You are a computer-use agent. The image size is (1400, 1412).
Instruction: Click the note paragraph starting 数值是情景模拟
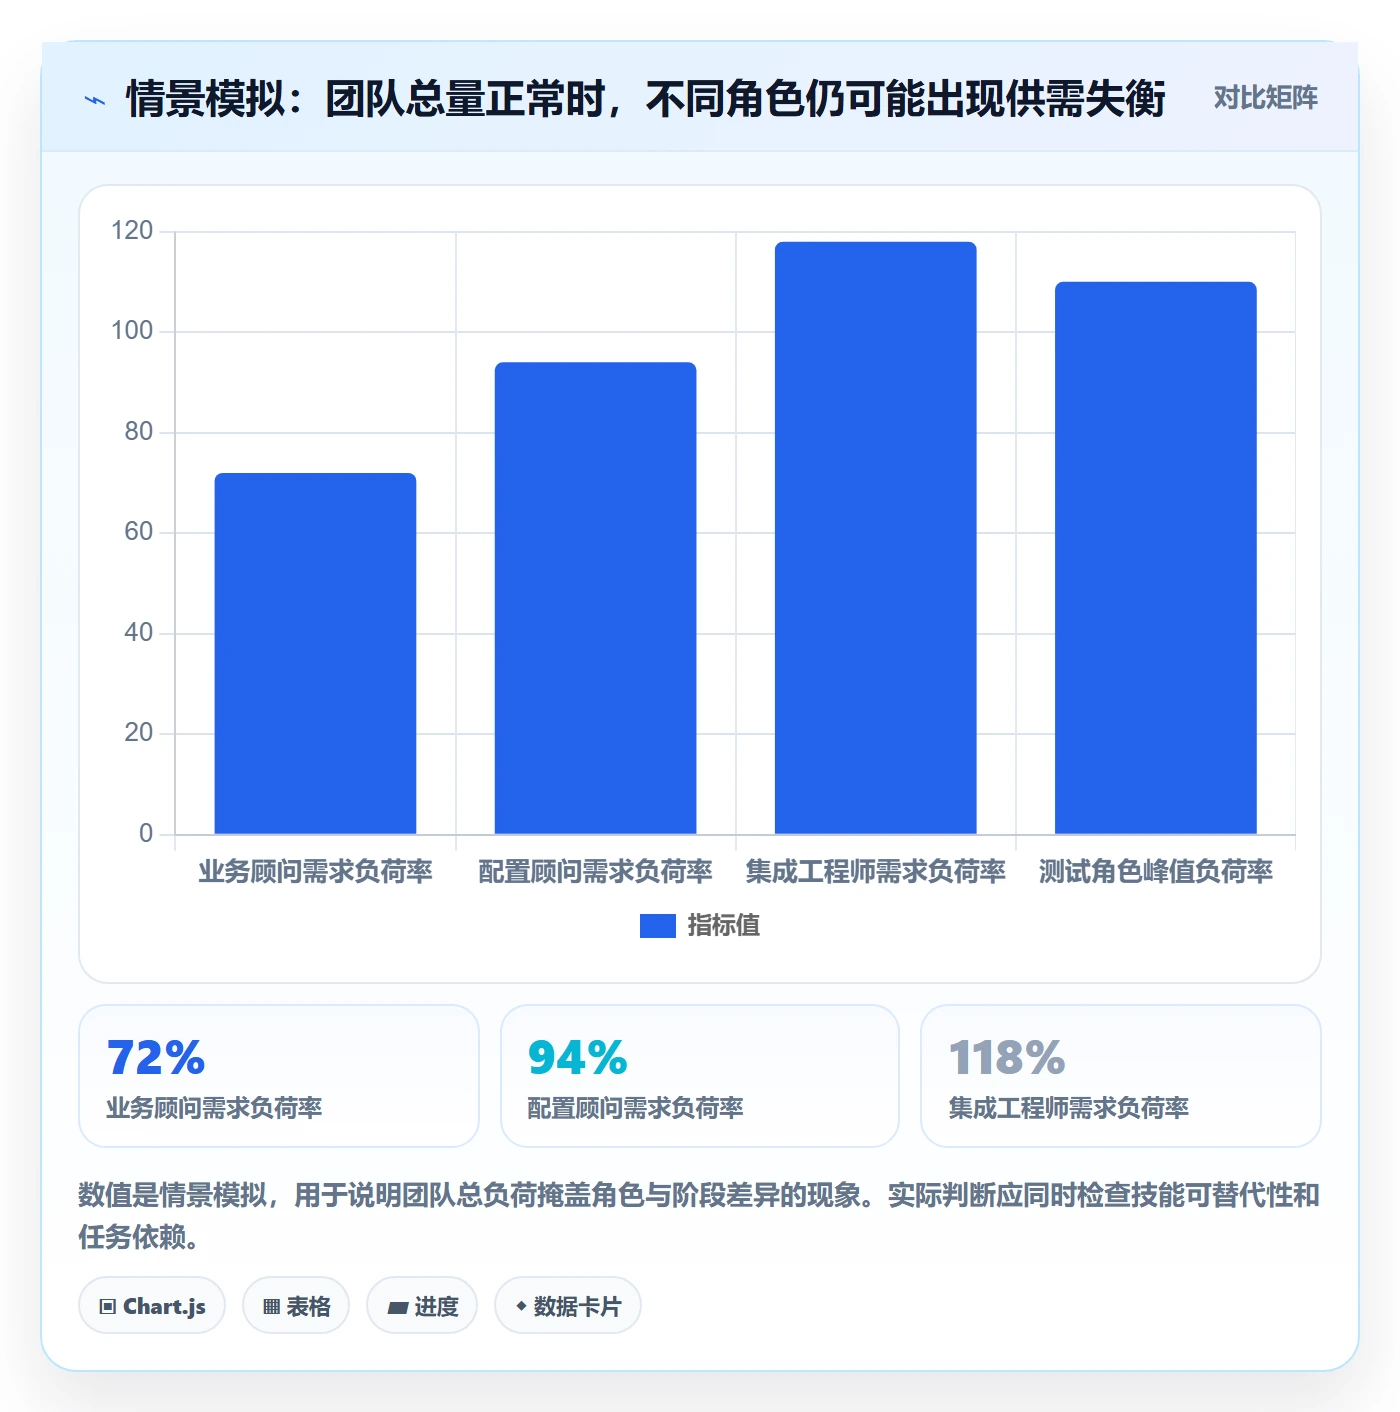tap(699, 1215)
